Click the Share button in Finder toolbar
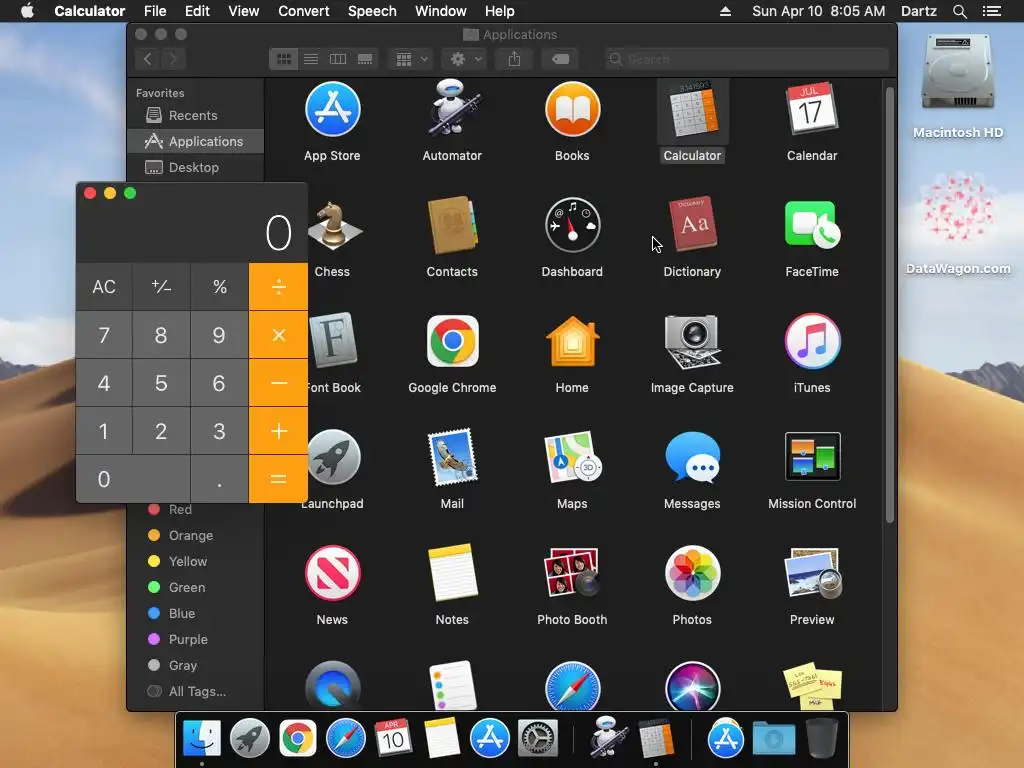 (x=514, y=59)
